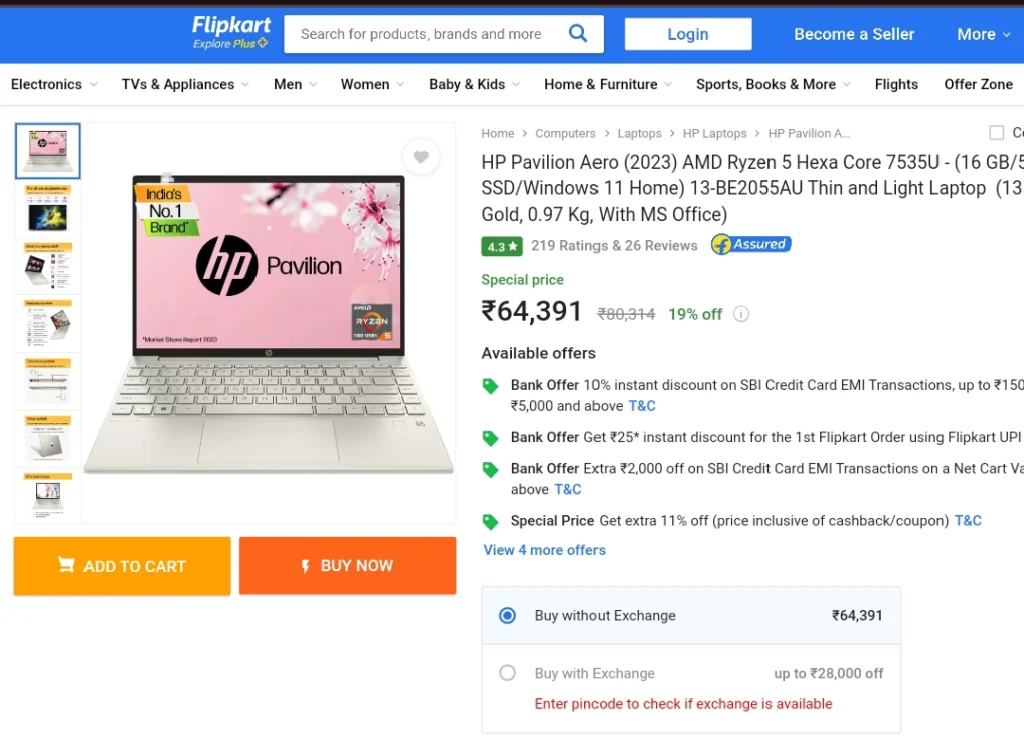Click the 4.3 star rating badge
Image resolution: width=1024 pixels, height=739 pixels.
click(x=502, y=246)
